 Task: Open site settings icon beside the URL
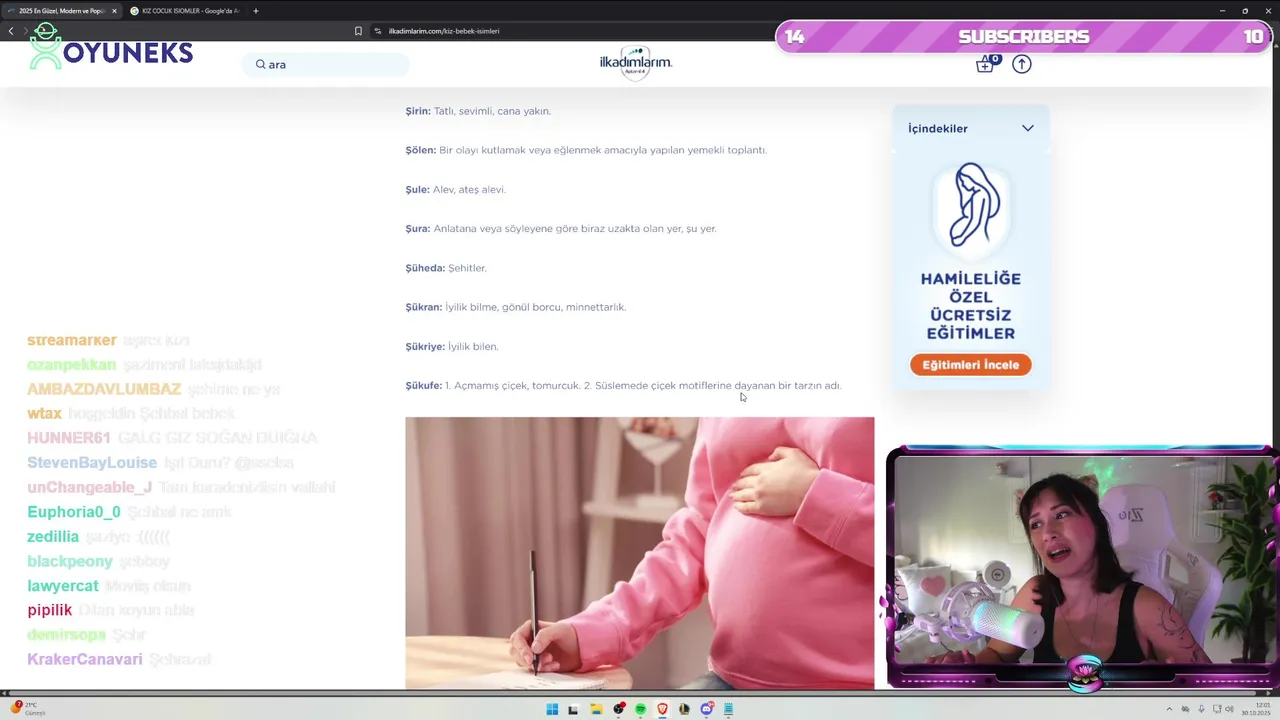[378, 31]
